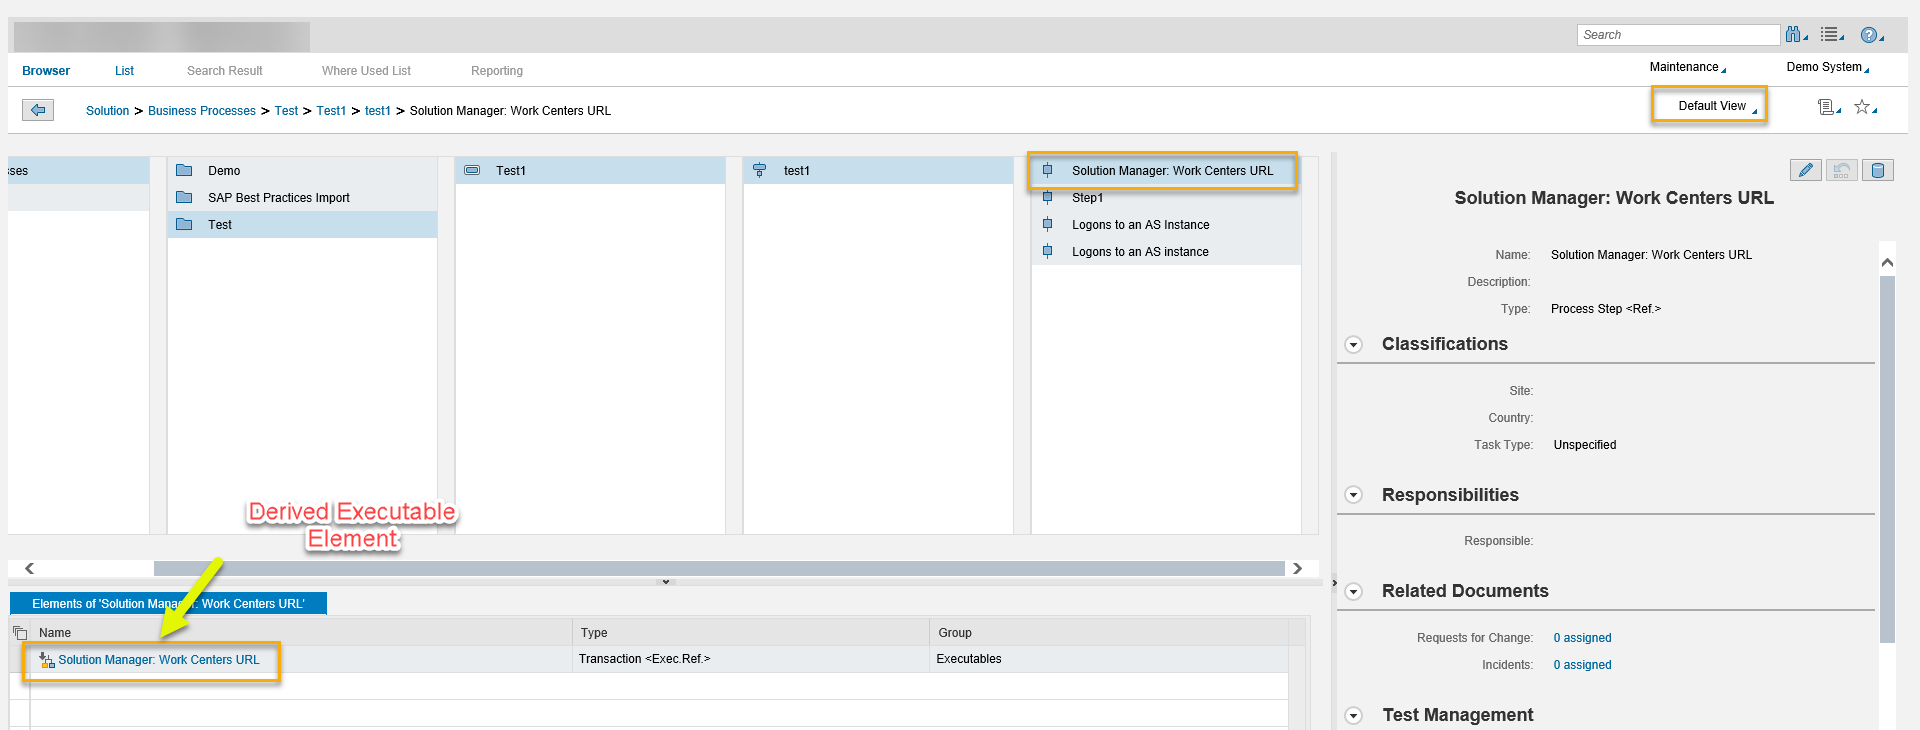Click the back arrow navigation button
The image size is (1920, 730).
pos(38,110)
